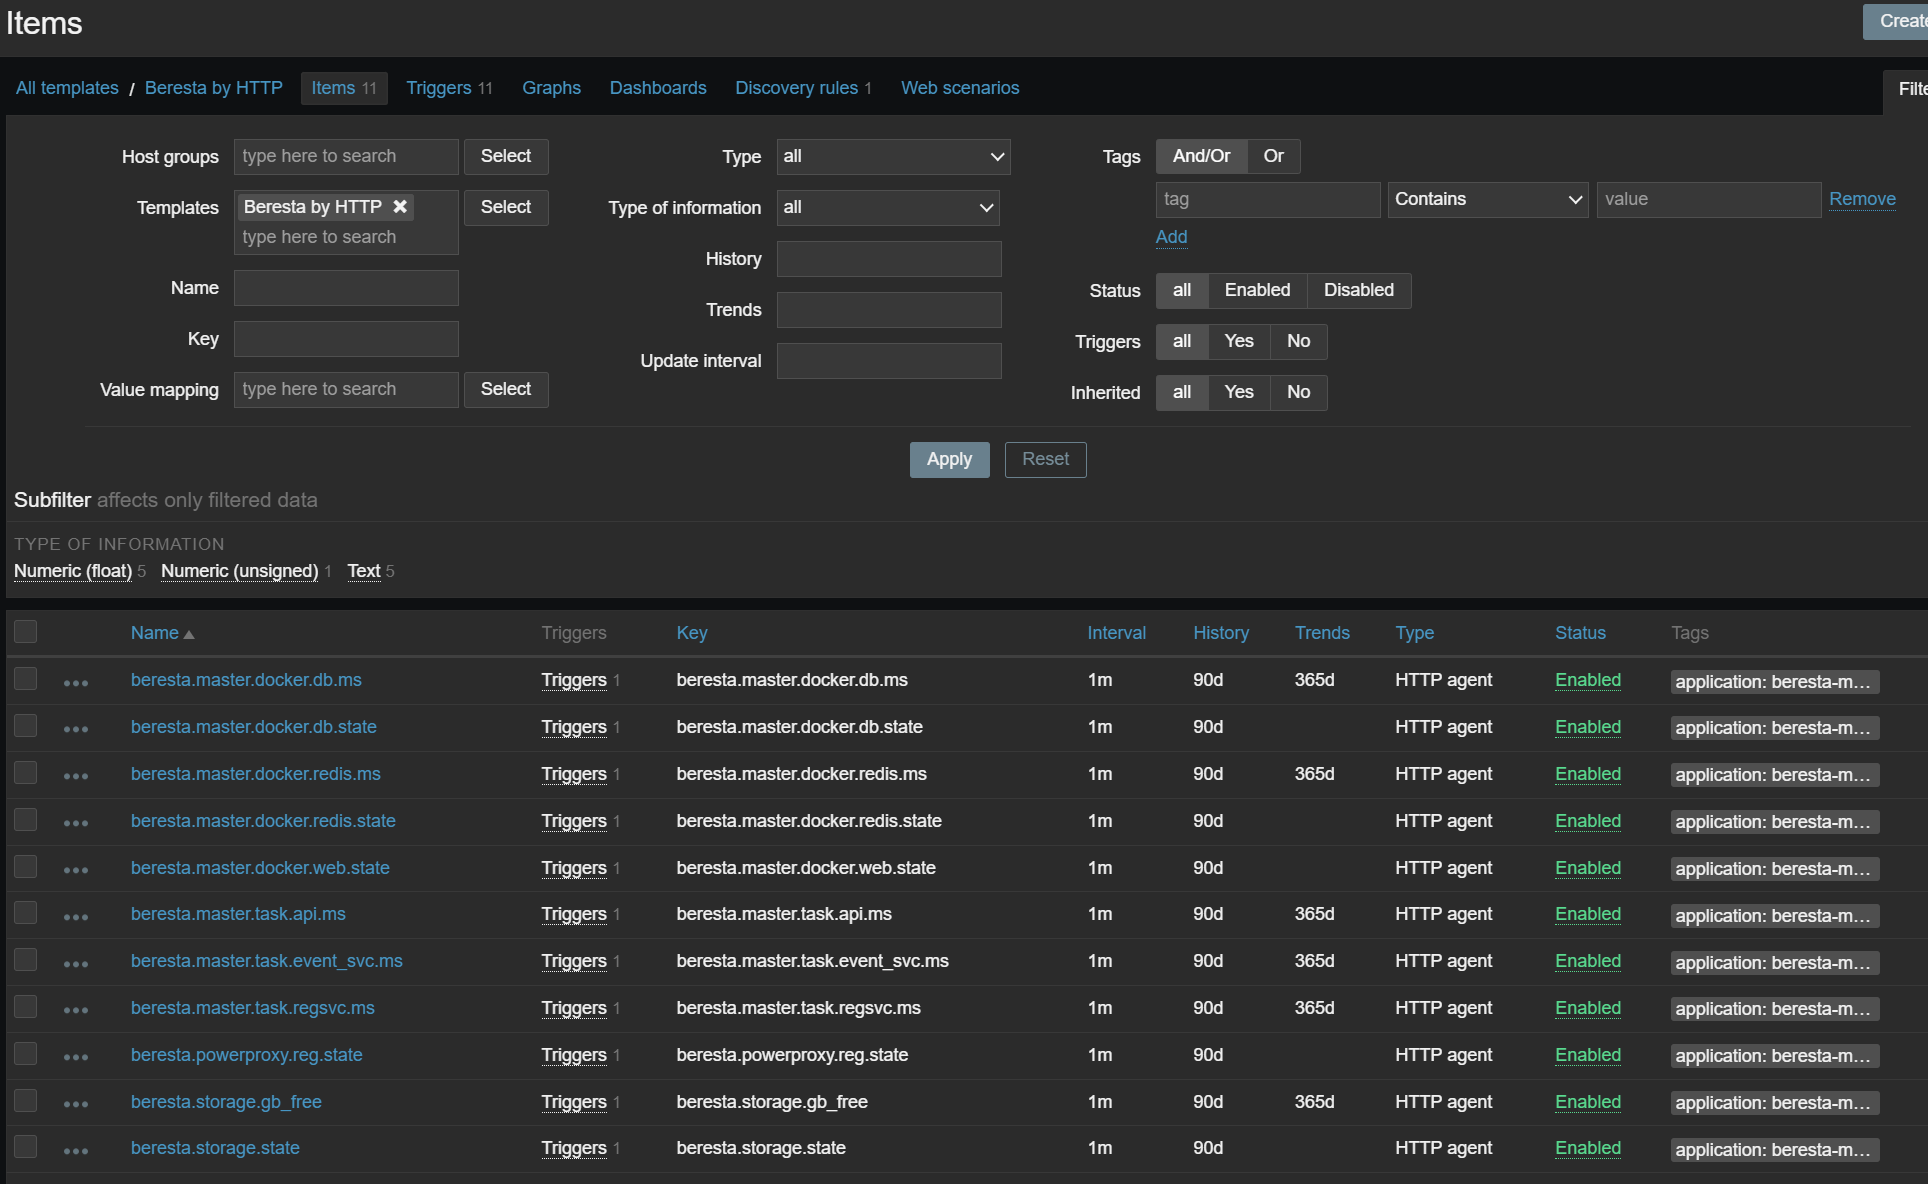The height and width of the screenshot is (1184, 1928).
Task: Remove Beresta by HTTP template chip
Action: point(400,207)
